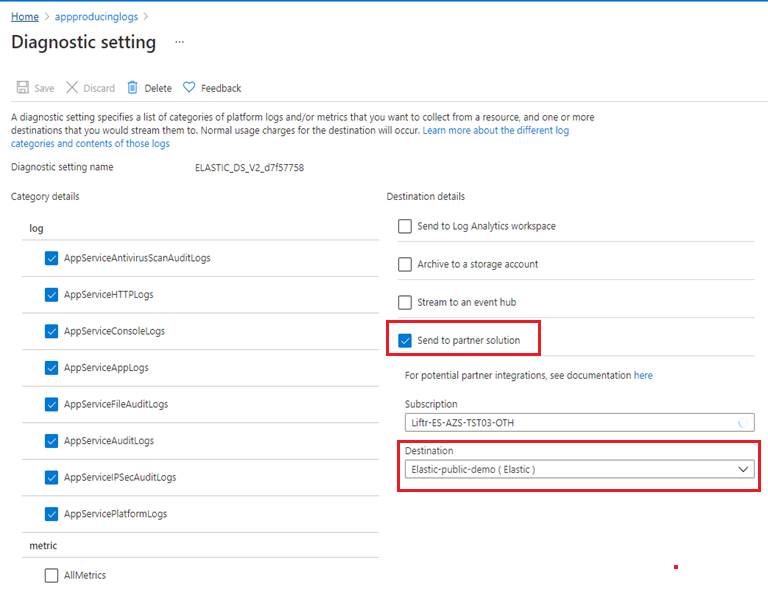The height and width of the screenshot is (591, 768).
Task: Enable Archive to a storage account
Action: (x=405, y=264)
